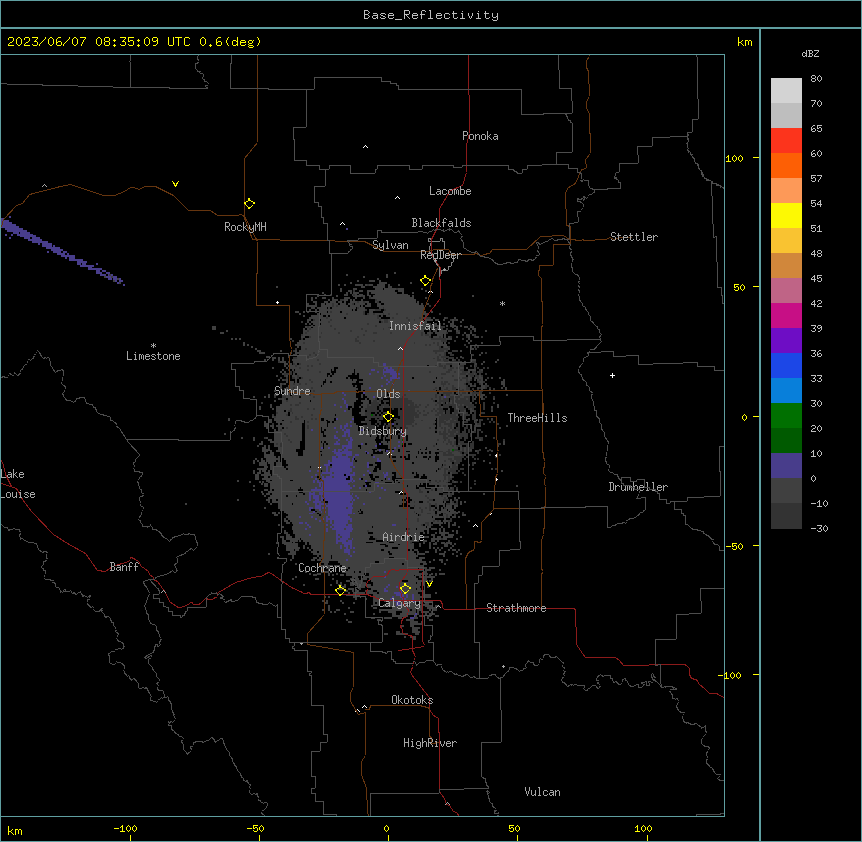862x842 pixels.
Task: Click the dBZ legend heading
Action: click(x=810, y=53)
